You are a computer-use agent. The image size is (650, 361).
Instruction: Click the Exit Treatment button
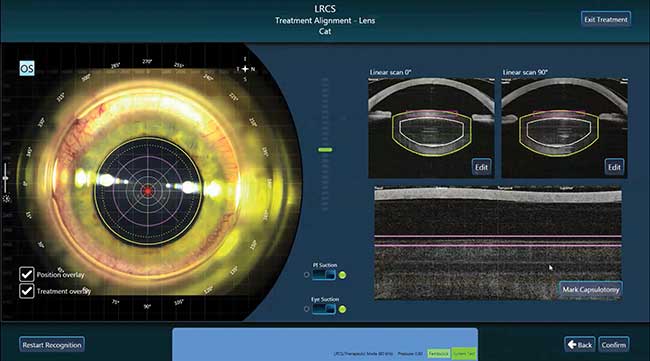tap(606, 19)
